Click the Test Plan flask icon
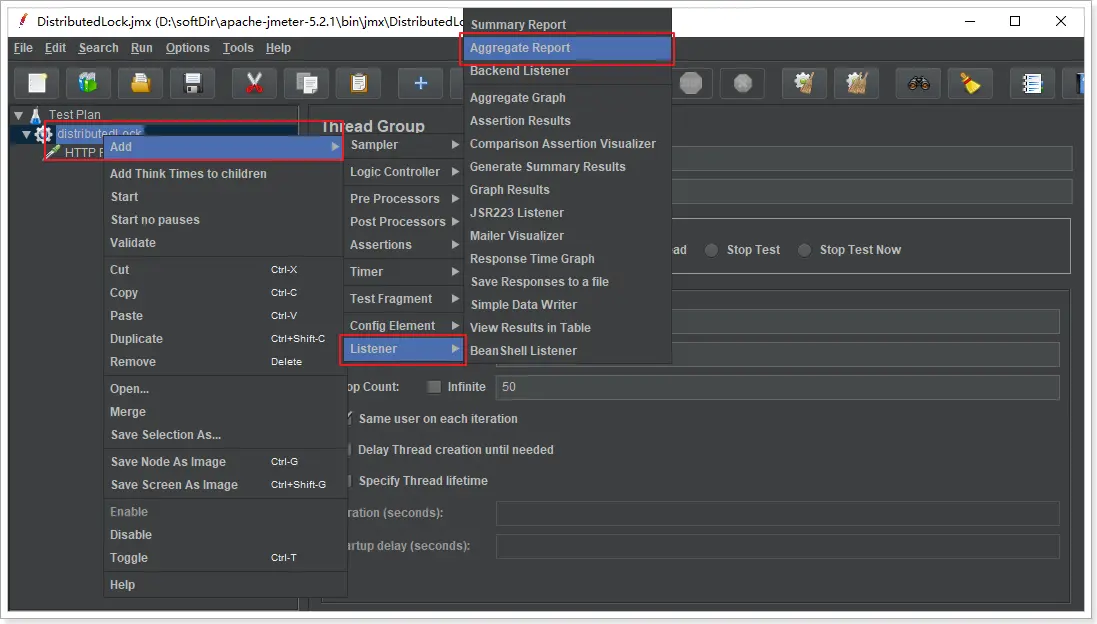The height and width of the screenshot is (624, 1097). pyautogui.click(x=36, y=115)
